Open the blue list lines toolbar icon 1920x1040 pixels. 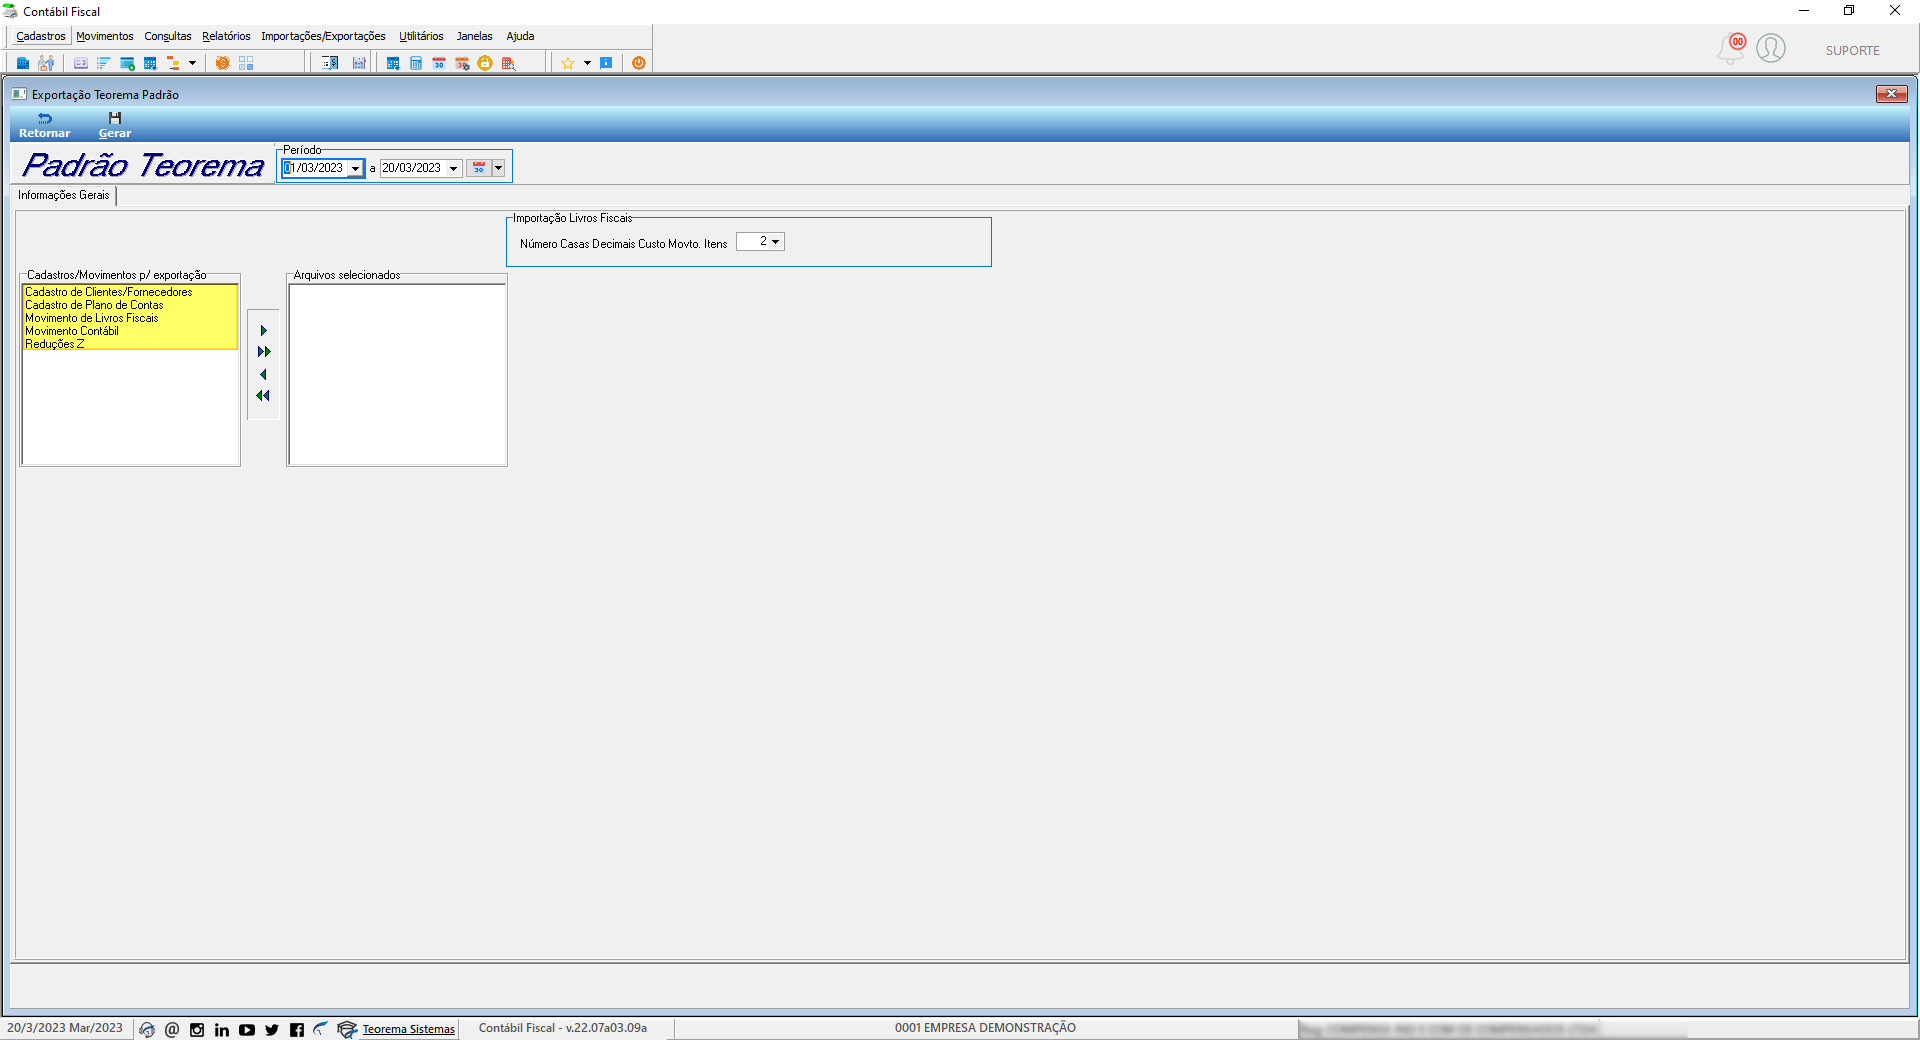(104, 63)
